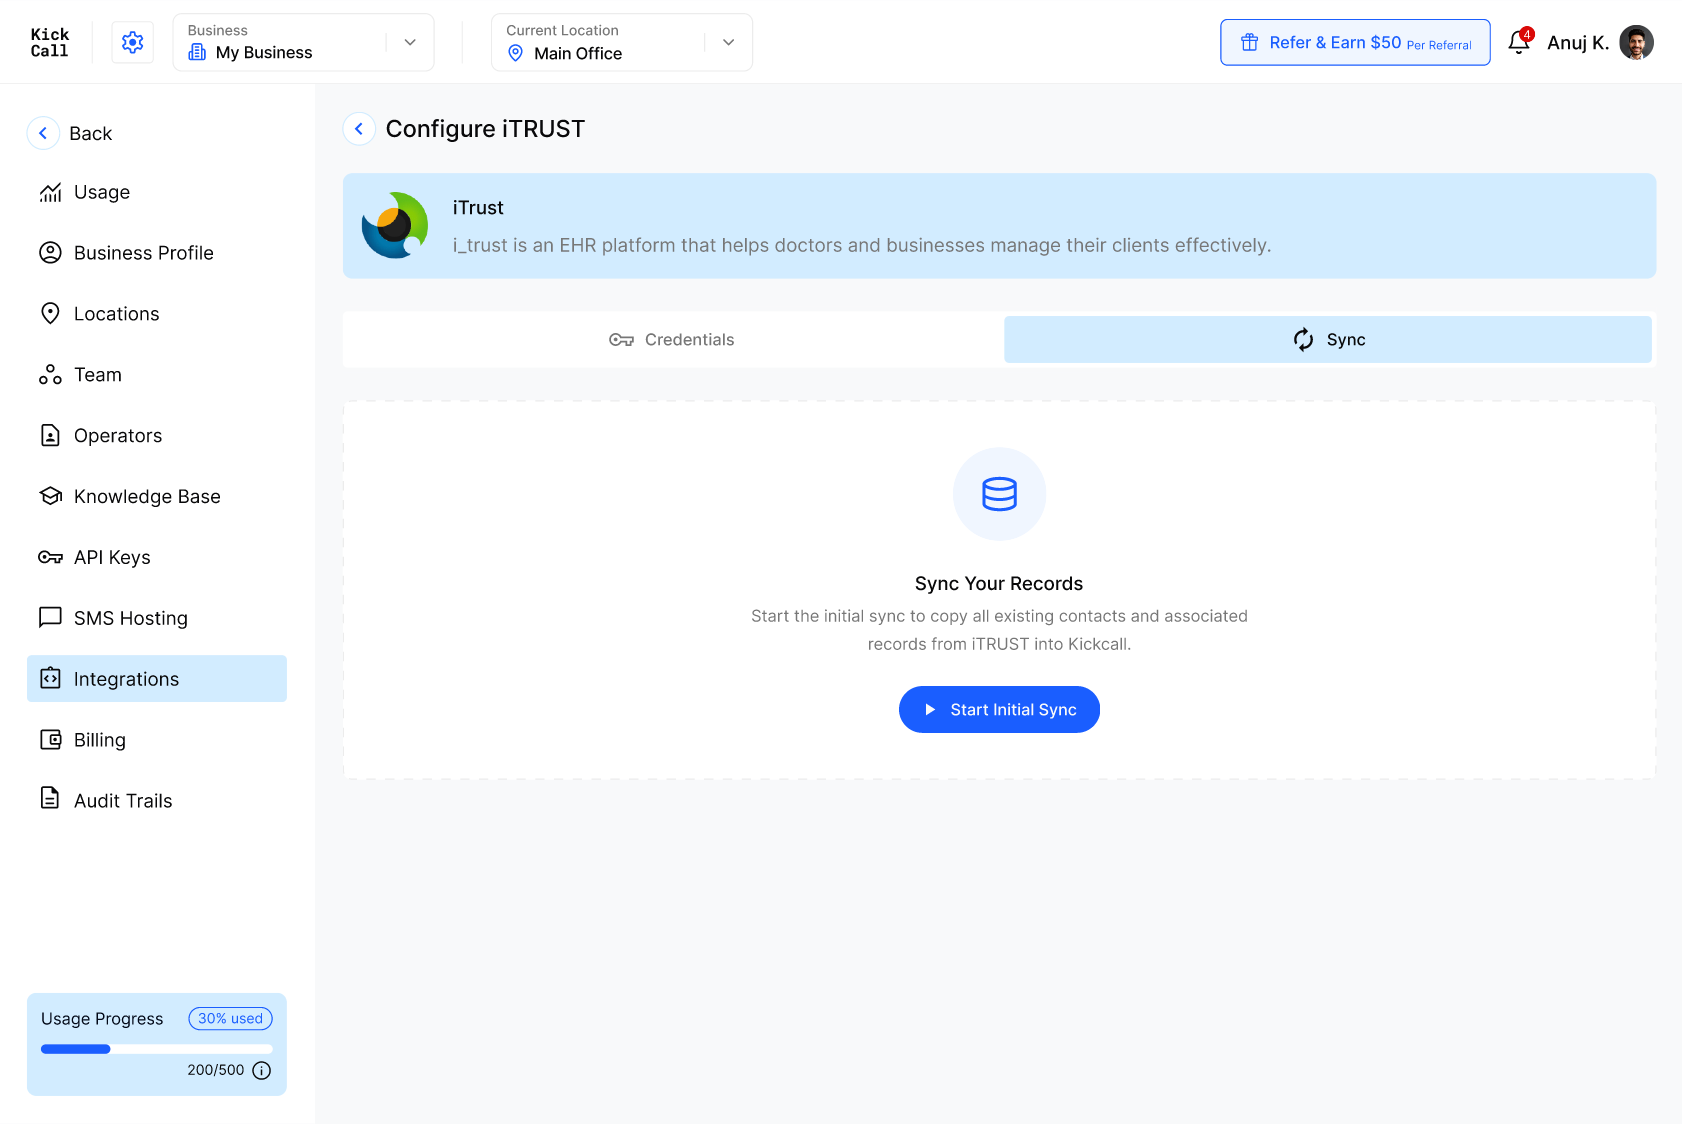Click the sync arrows icon in the Sync tab
The image size is (1682, 1124).
point(1303,340)
